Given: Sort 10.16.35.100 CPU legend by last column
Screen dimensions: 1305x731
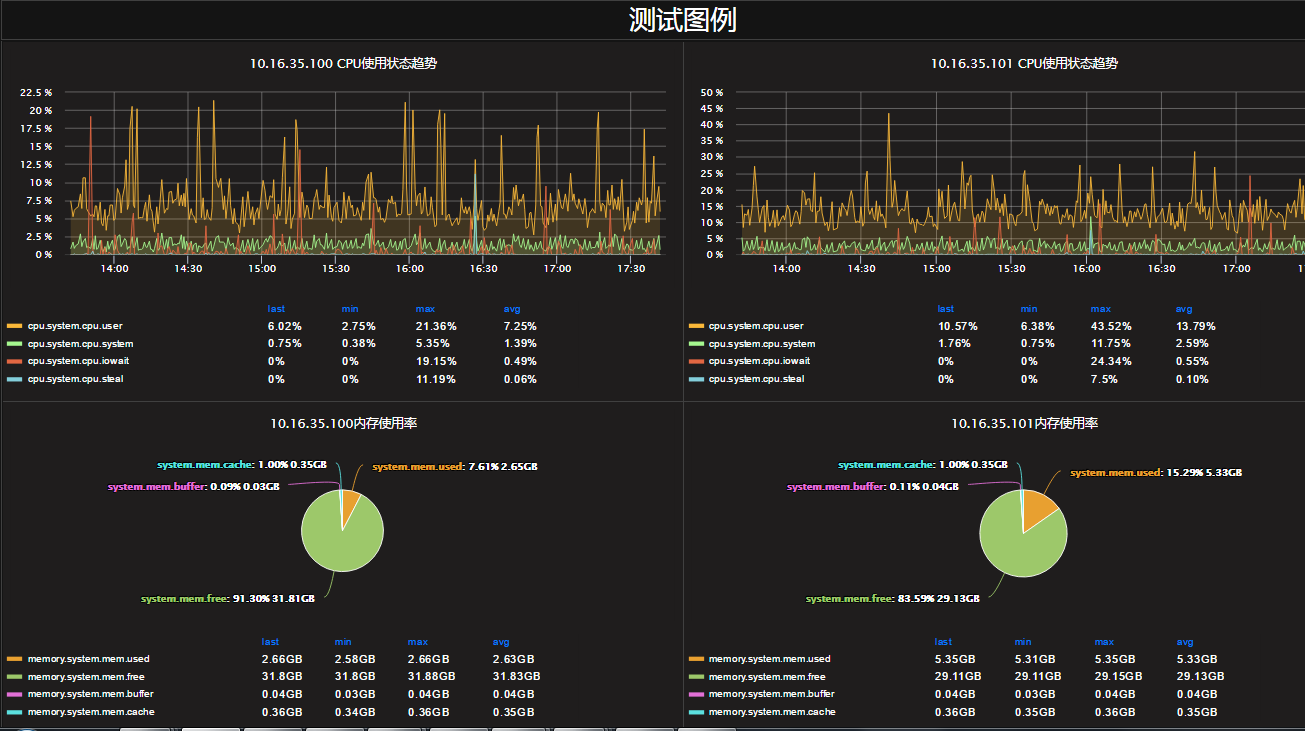Looking at the screenshot, I should click(x=276, y=309).
